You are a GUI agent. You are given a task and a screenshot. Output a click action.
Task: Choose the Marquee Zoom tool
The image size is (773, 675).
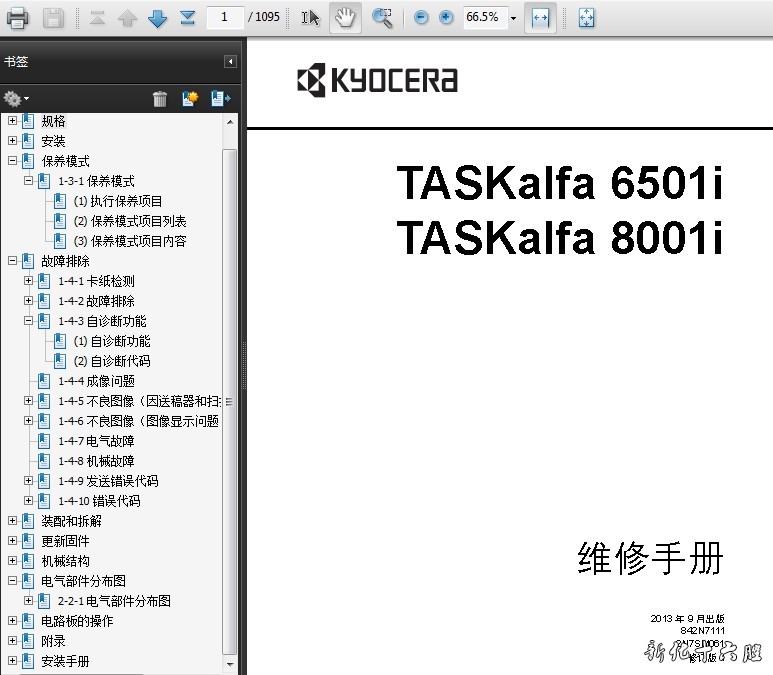tap(382, 17)
